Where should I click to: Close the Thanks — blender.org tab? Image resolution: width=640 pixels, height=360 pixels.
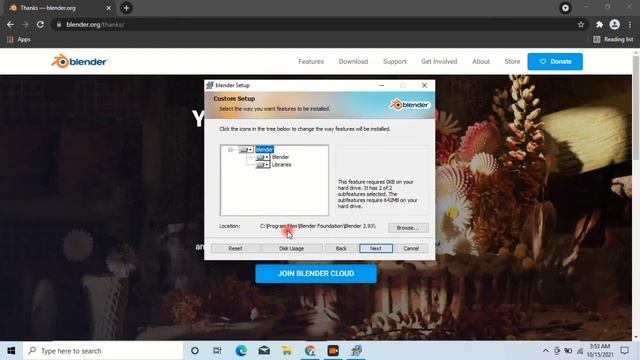point(109,8)
